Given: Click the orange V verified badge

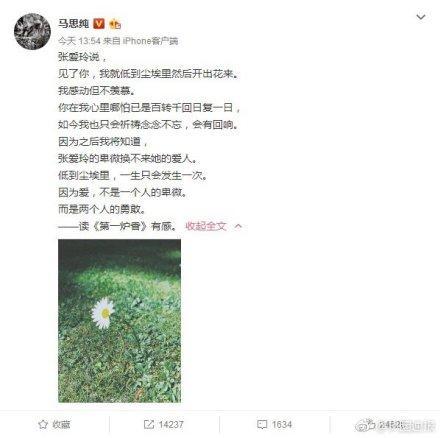Looking at the screenshot, I should click(99, 23).
